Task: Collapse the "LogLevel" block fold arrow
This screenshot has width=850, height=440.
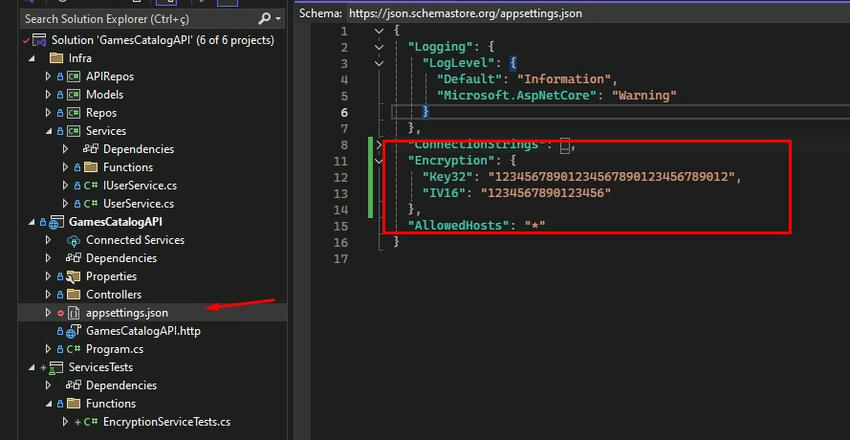Action: (x=379, y=63)
